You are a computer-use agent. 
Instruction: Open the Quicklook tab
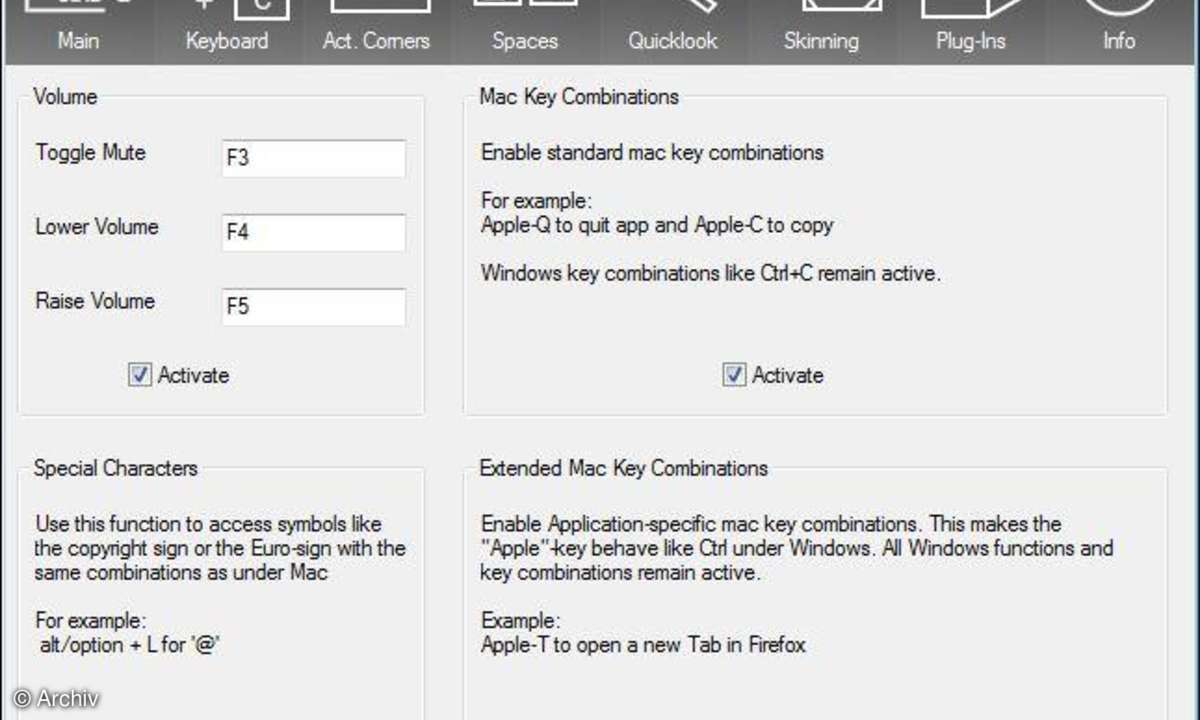(673, 32)
